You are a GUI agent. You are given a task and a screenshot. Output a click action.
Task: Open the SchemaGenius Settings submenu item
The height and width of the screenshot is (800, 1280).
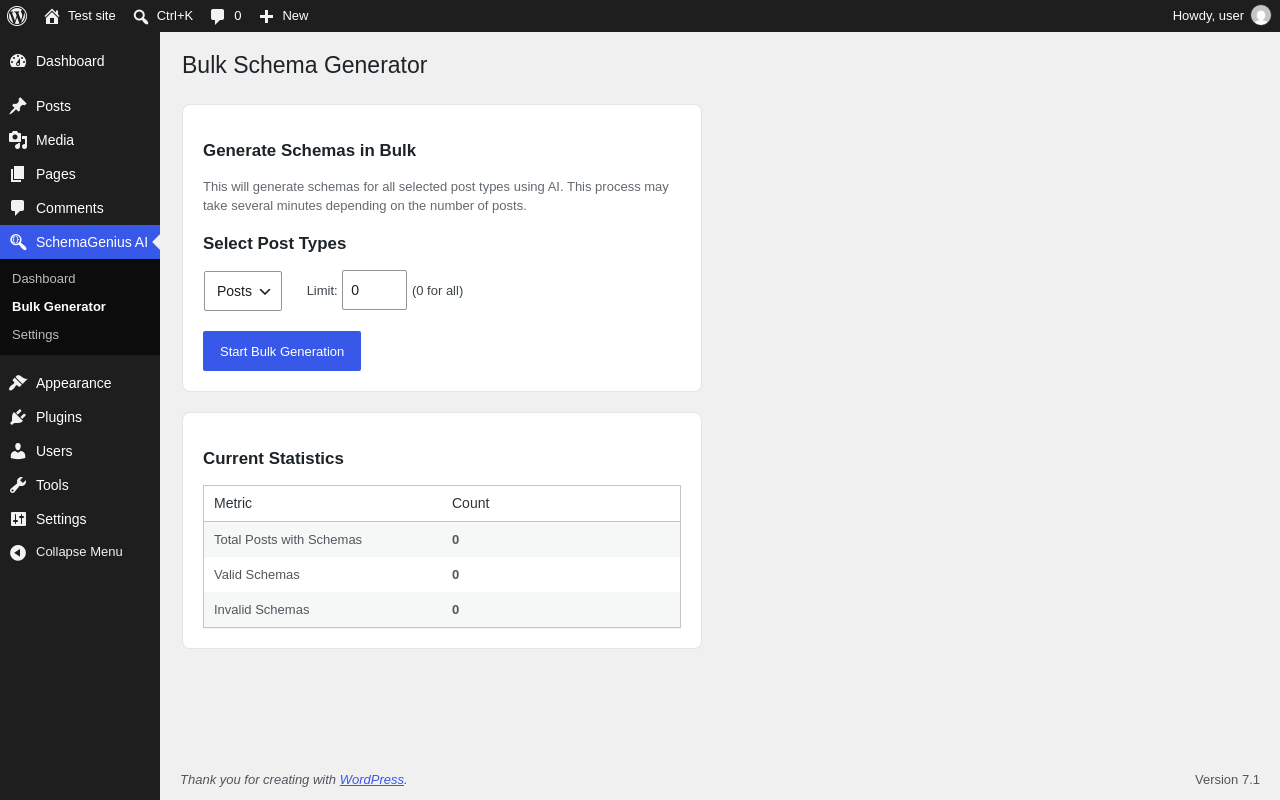click(x=35, y=335)
